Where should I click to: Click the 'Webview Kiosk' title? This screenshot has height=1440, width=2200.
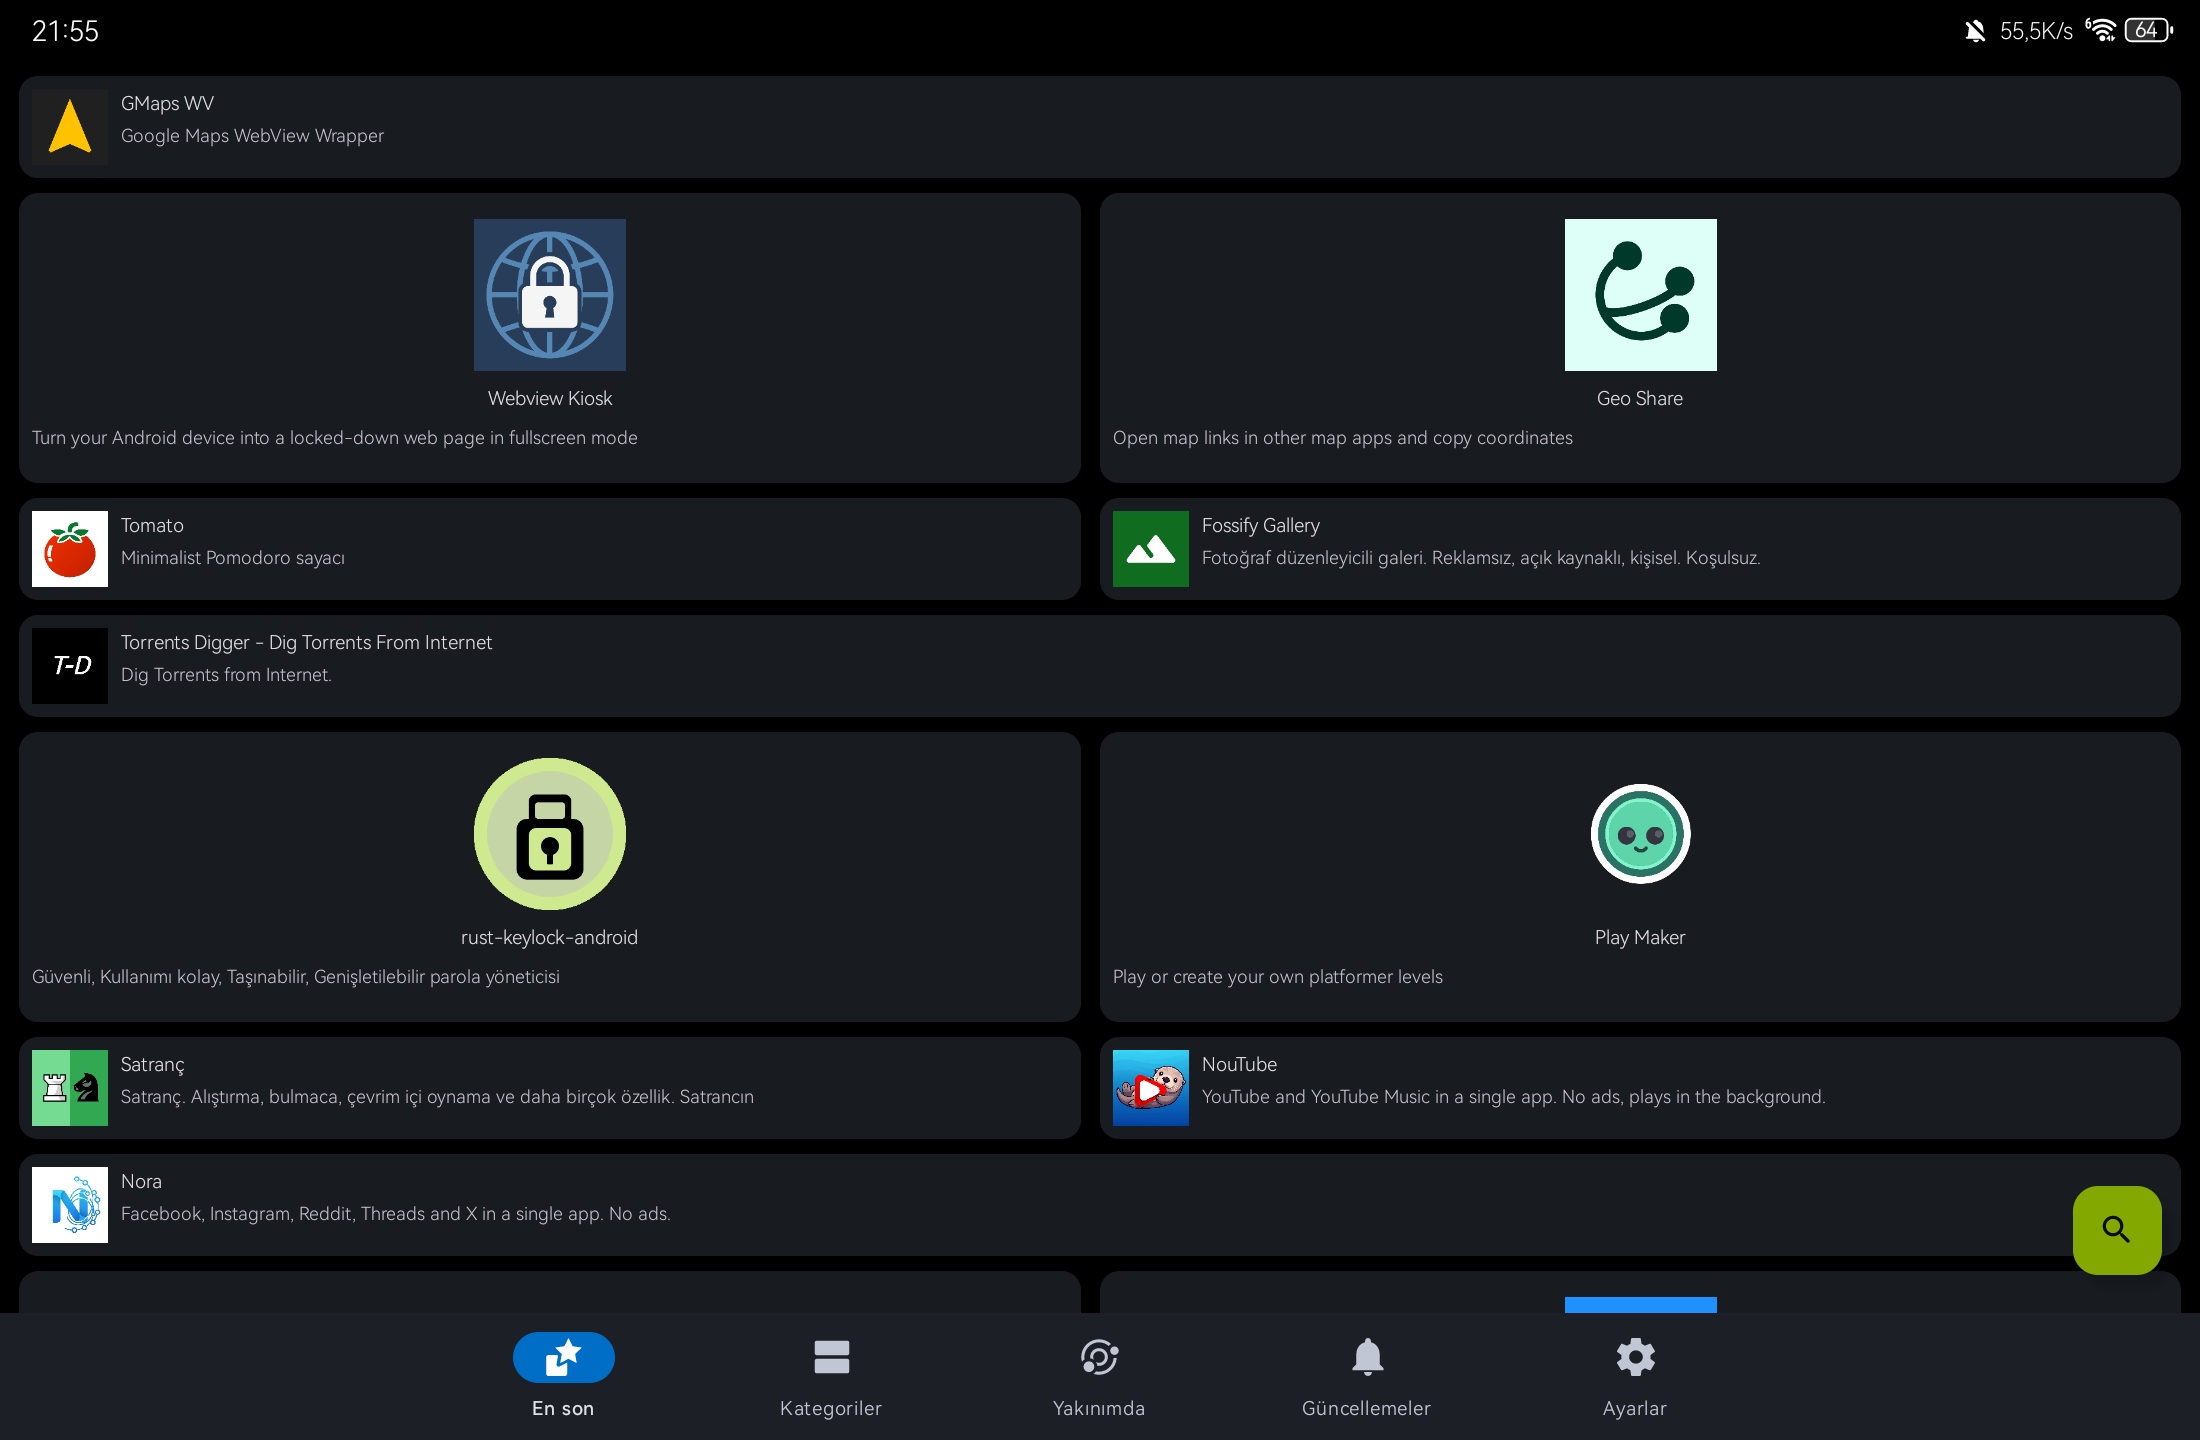pyautogui.click(x=550, y=399)
